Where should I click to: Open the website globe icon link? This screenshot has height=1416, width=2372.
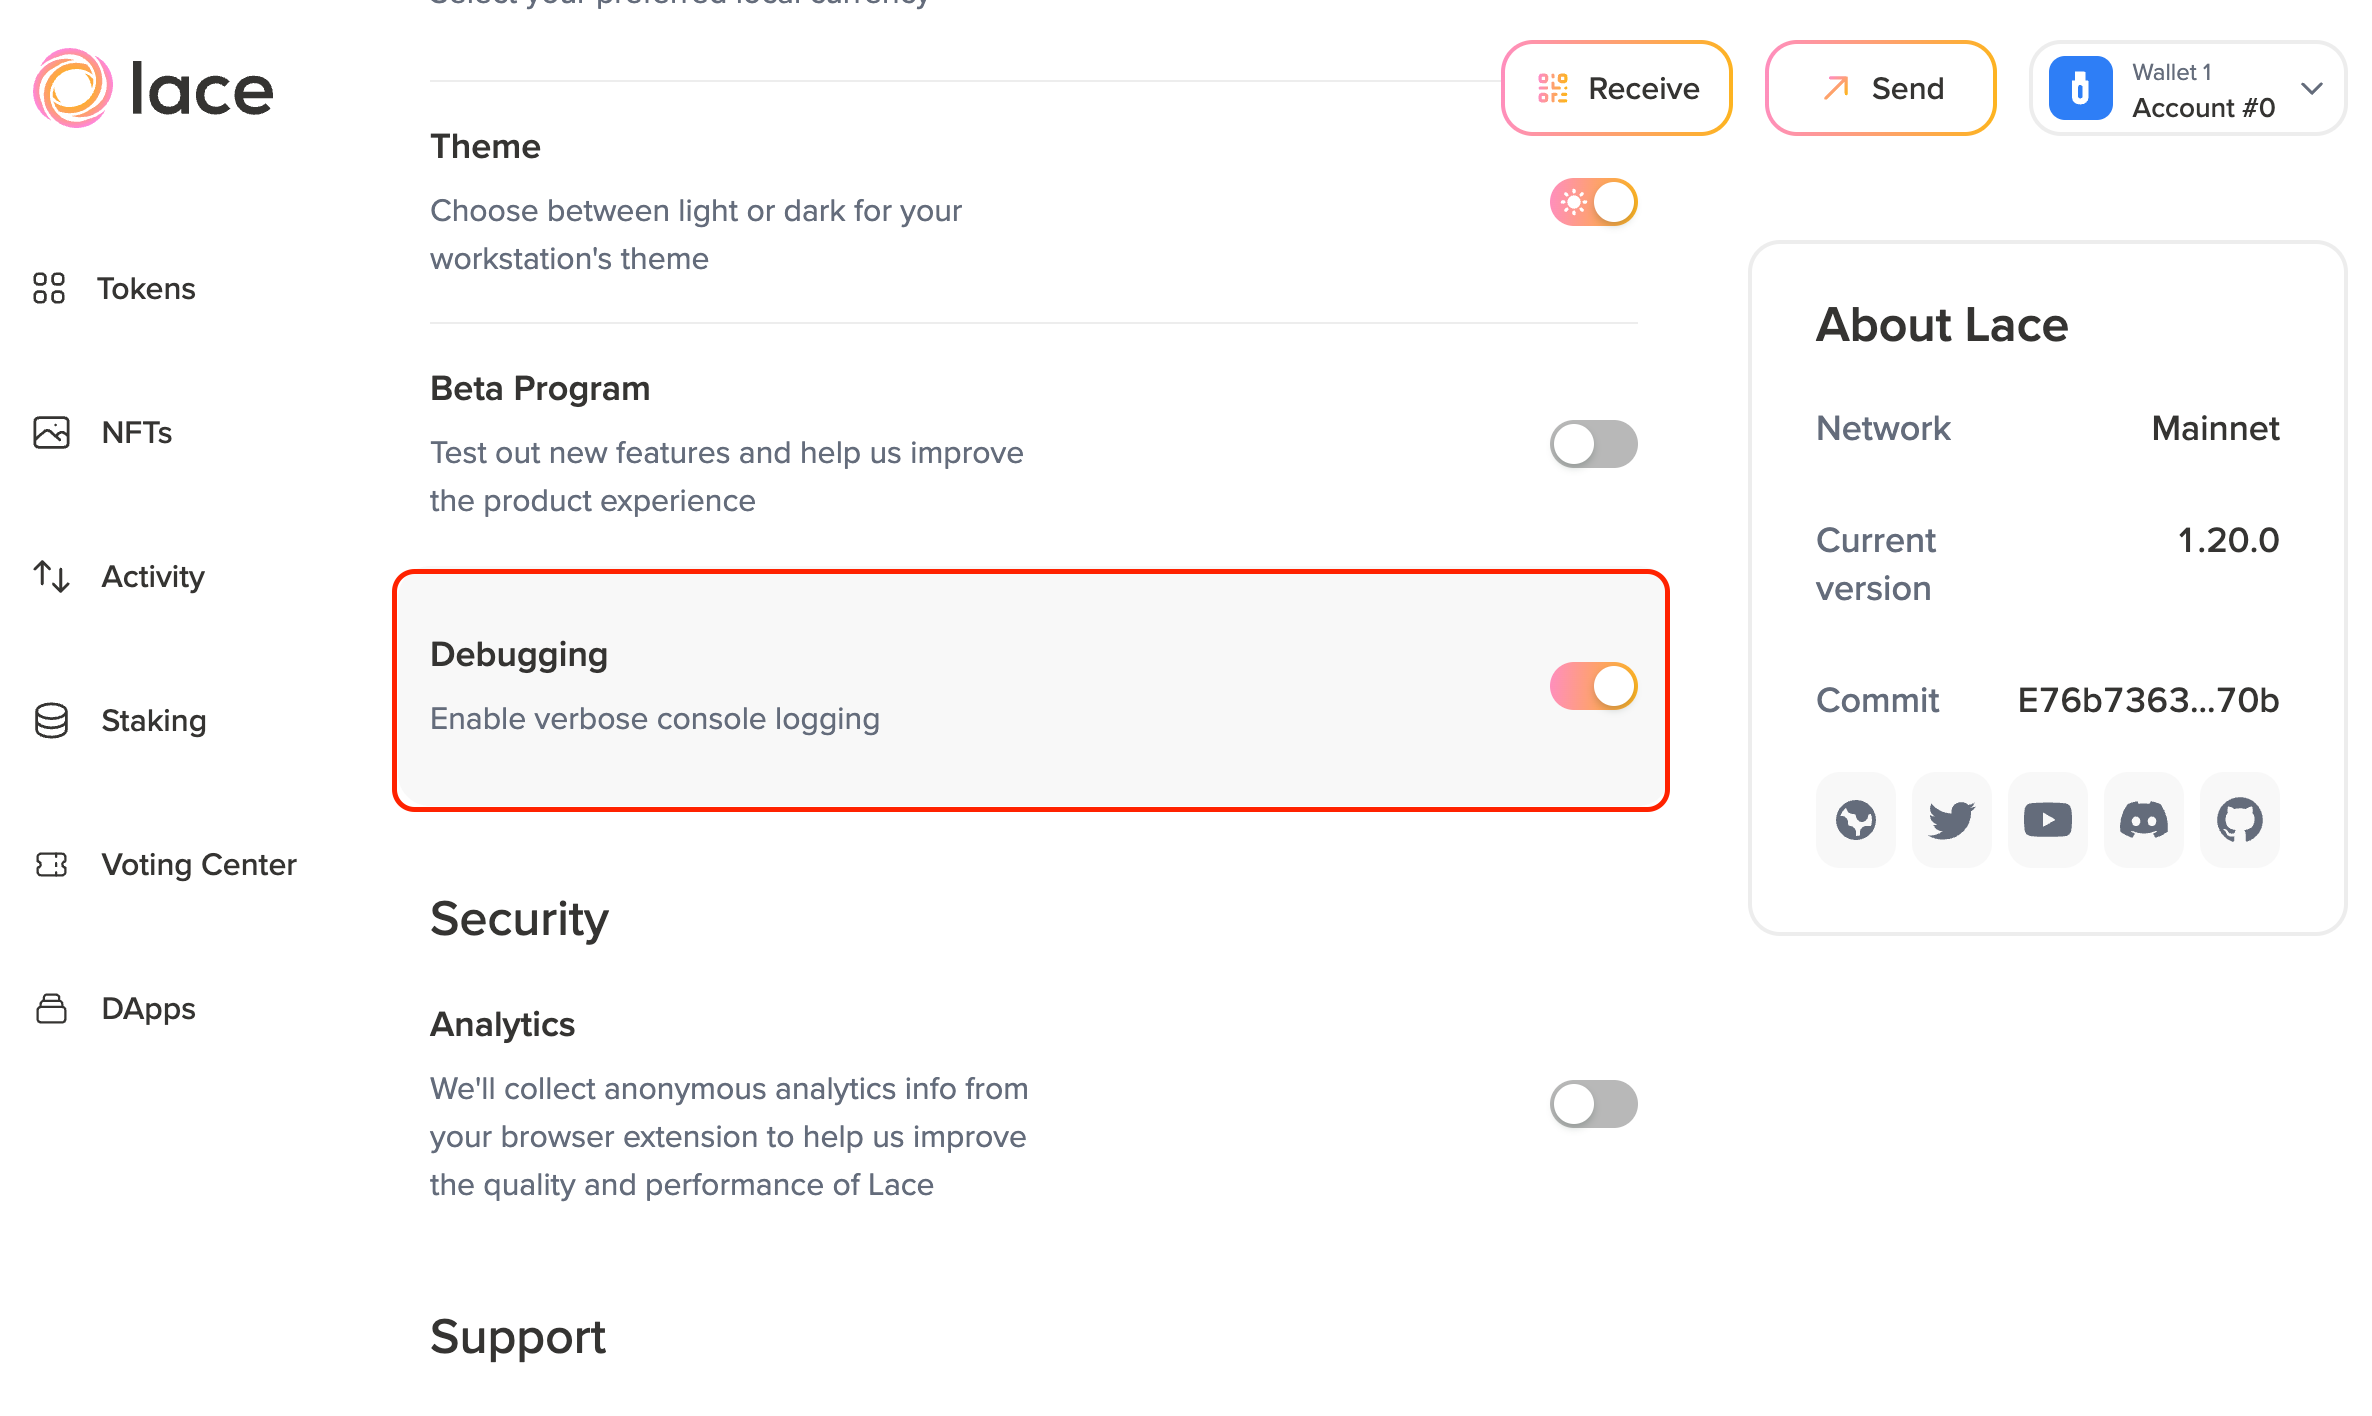point(1855,820)
